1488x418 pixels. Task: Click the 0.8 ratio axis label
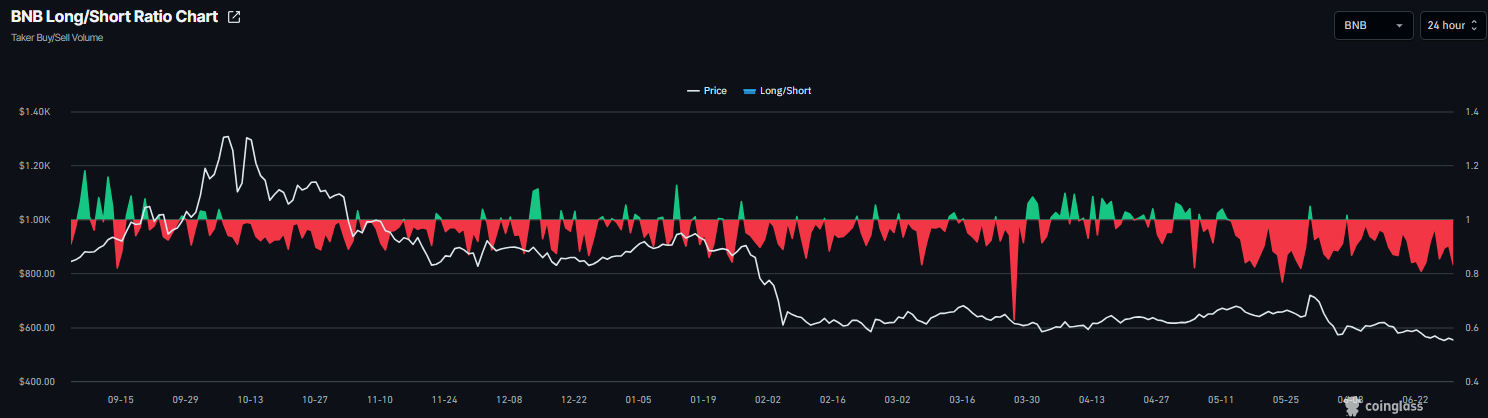point(1472,274)
